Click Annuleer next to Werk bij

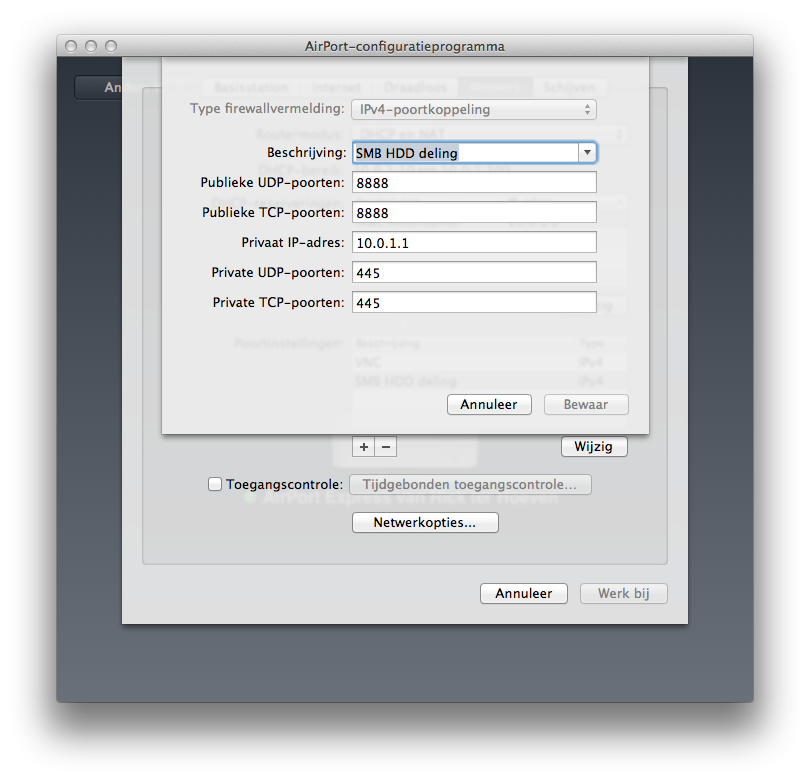coord(524,593)
